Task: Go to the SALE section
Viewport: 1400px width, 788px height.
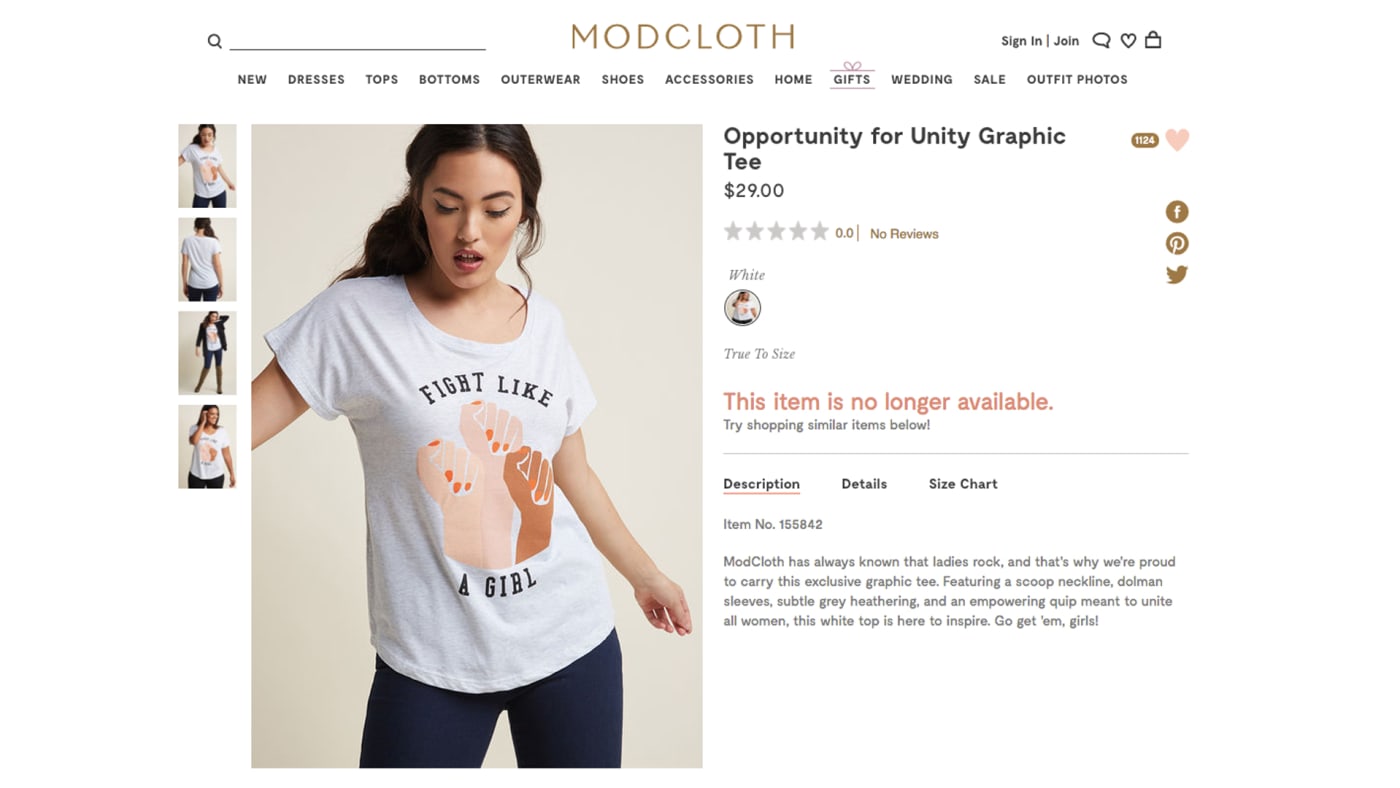Action: (x=989, y=80)
